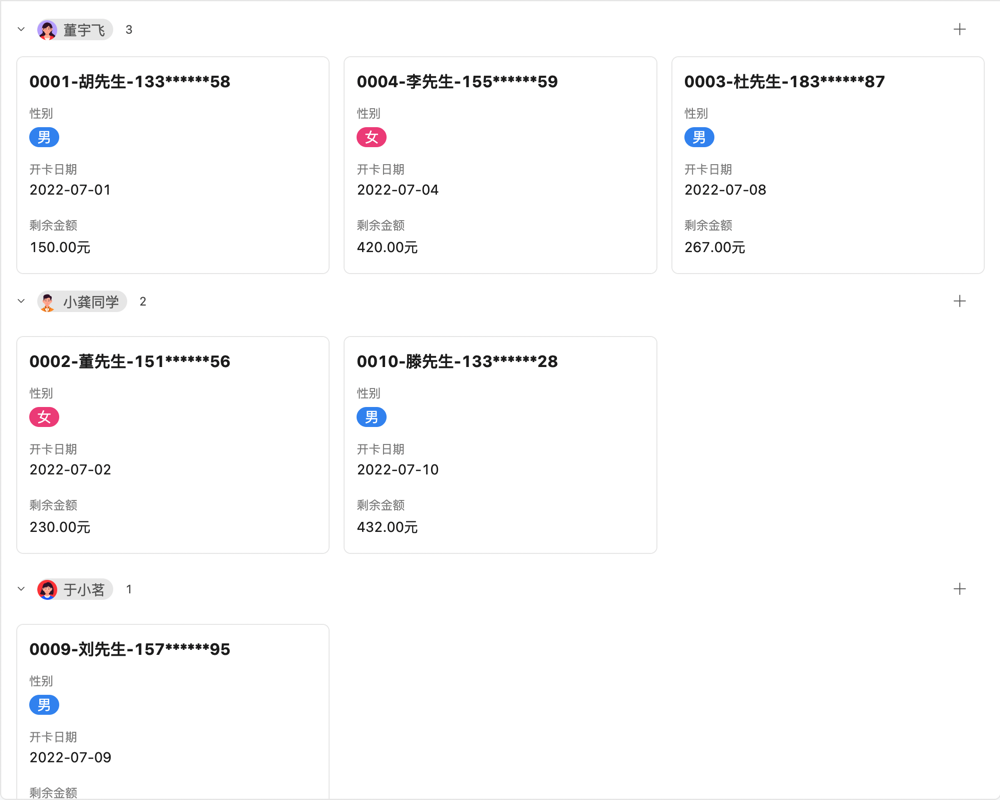Click the 男 badge on 0010-滕先生's card
Viewport: 1000px width, 800px height.
click(371, 417)
